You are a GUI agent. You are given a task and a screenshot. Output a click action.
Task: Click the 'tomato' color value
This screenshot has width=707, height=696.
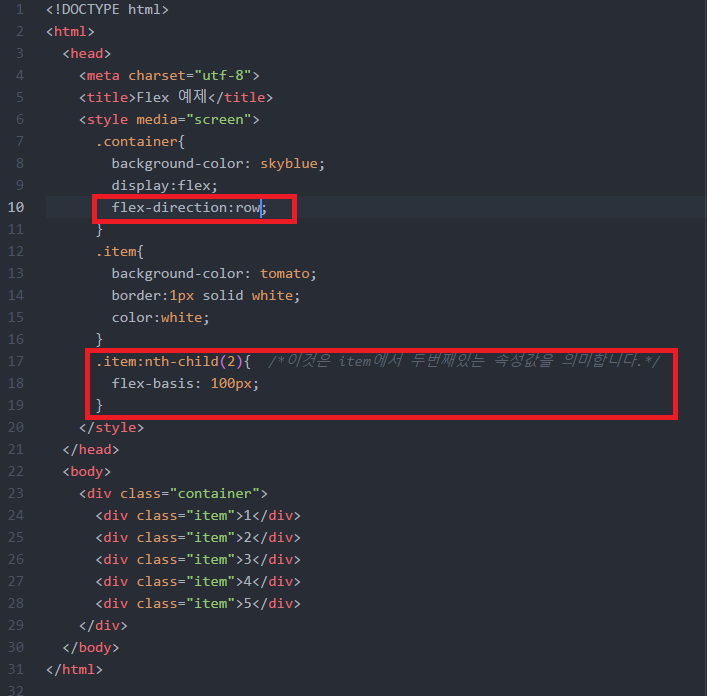(x=285, y=274)
